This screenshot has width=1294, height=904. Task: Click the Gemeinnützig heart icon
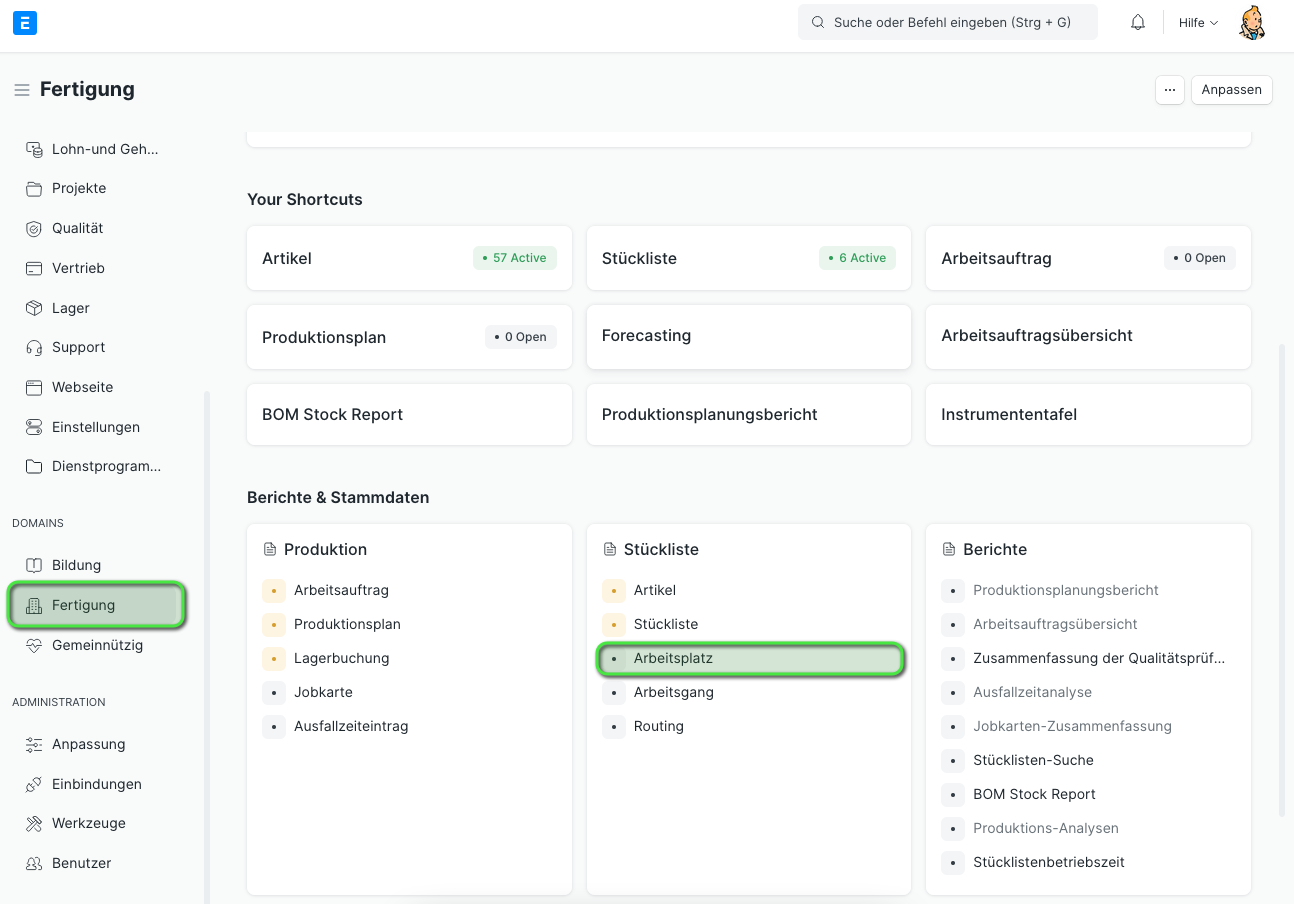click(34, 645)
